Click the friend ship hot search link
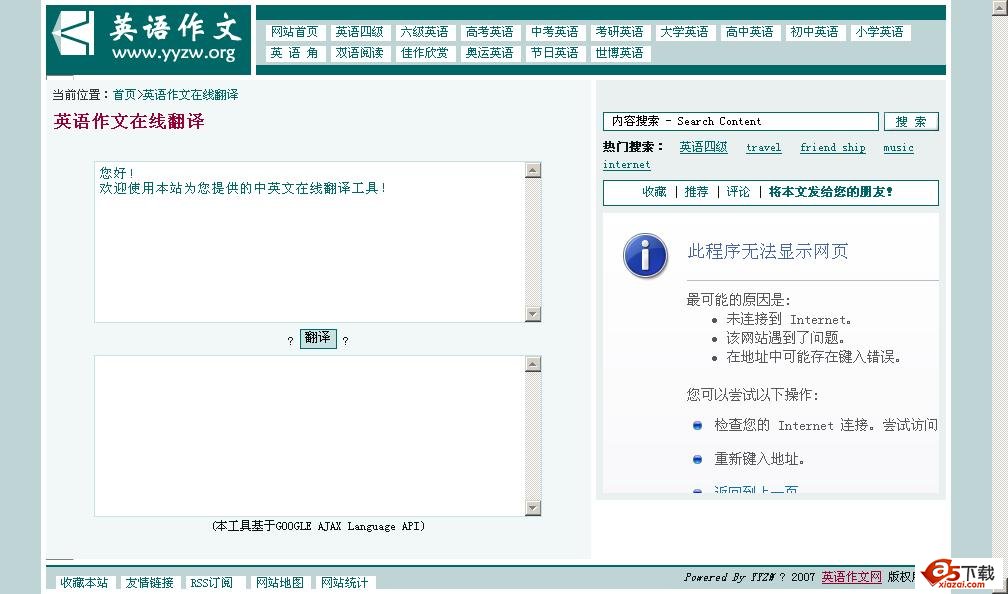 (833, 147)
